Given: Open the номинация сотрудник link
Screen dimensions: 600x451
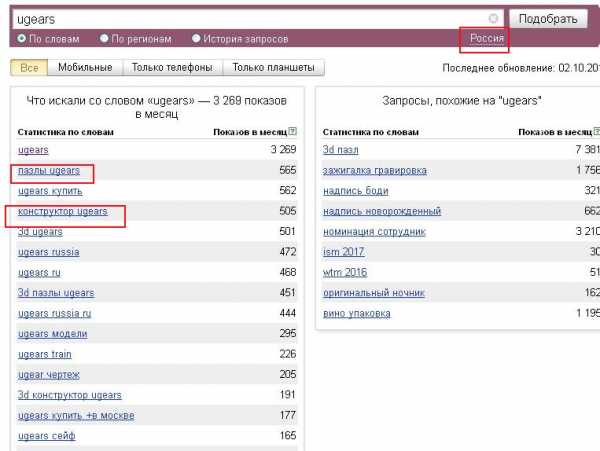Looking at the screenshot, I should [374, 231].
